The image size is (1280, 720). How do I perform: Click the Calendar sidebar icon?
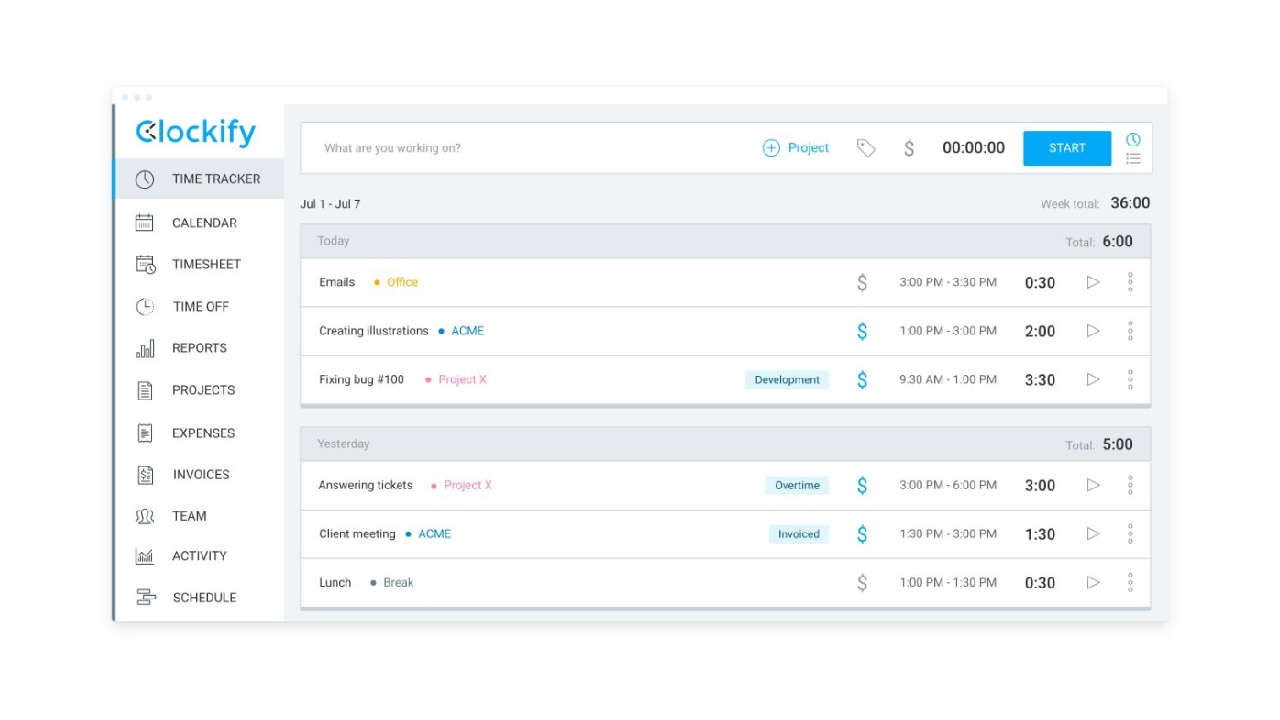[x=145, y=223]
